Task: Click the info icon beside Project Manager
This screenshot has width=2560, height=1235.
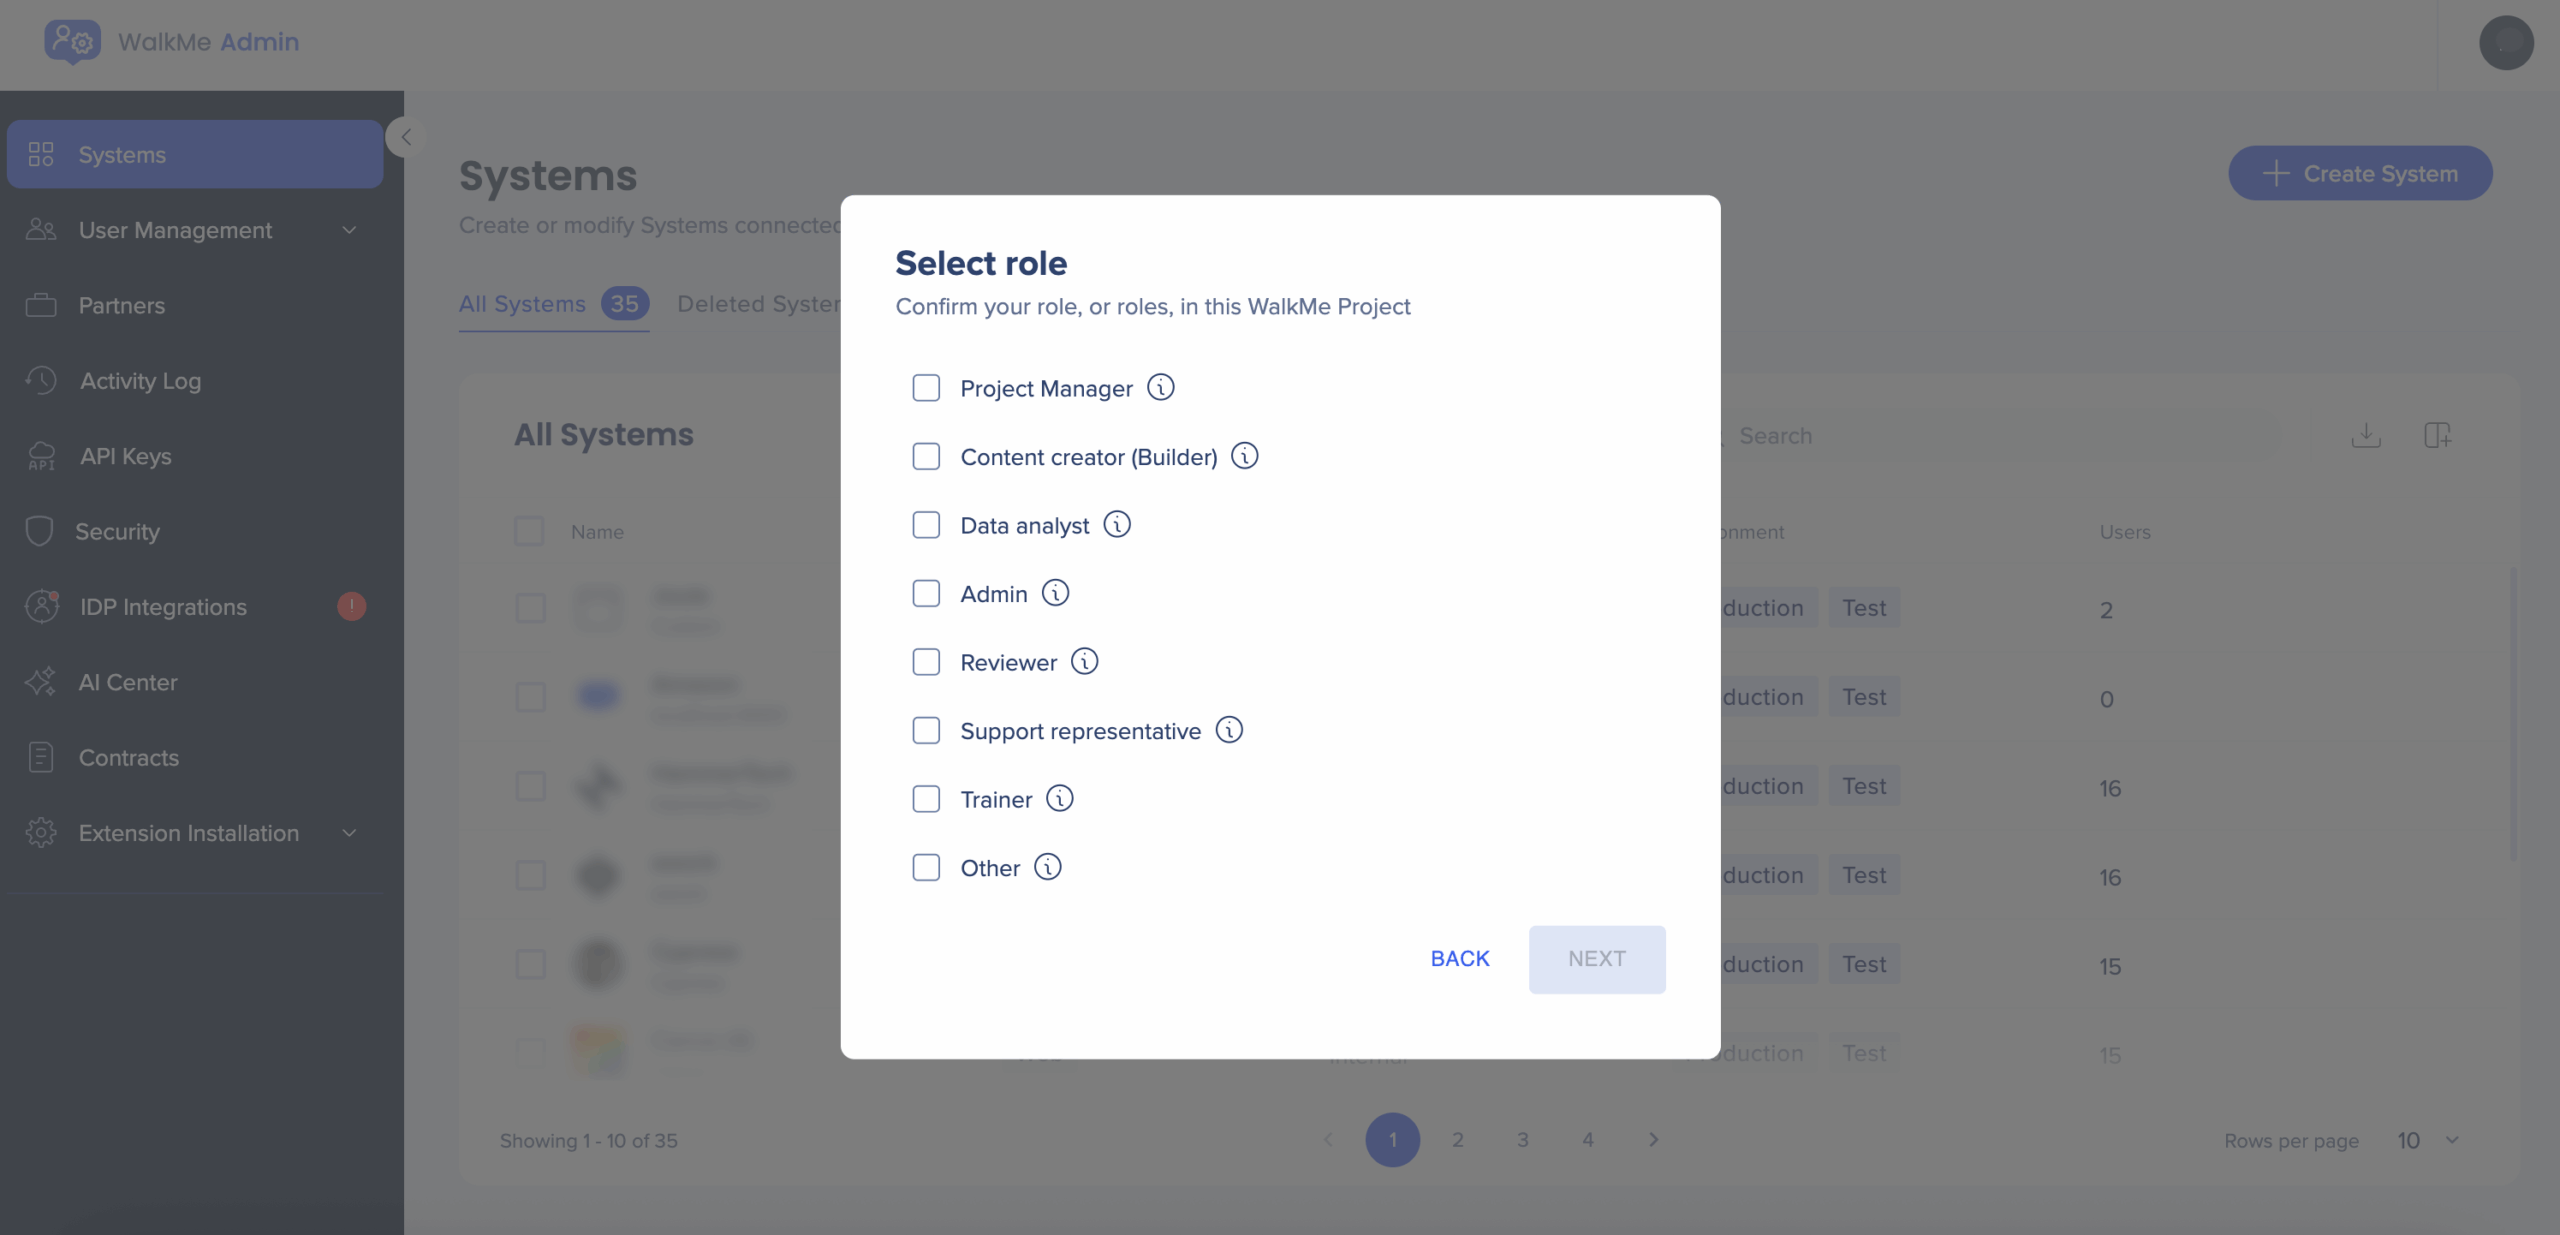Action: click(x=1160, y=387)
